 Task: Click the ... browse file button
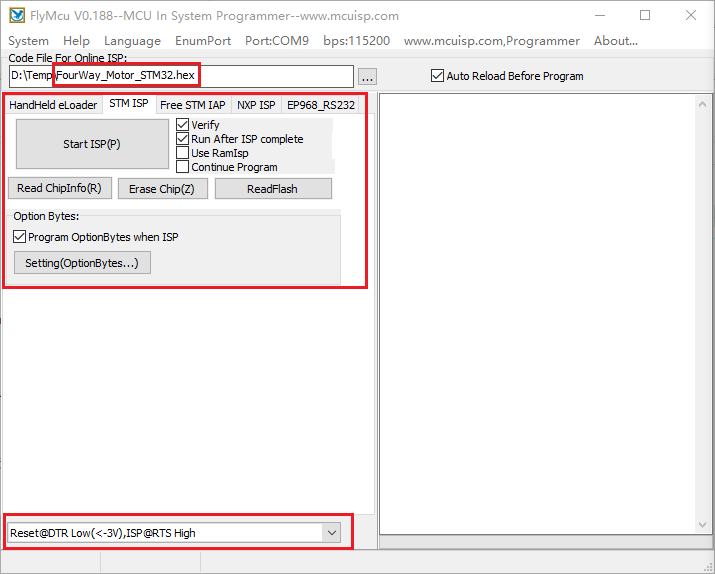pos(368,77)
